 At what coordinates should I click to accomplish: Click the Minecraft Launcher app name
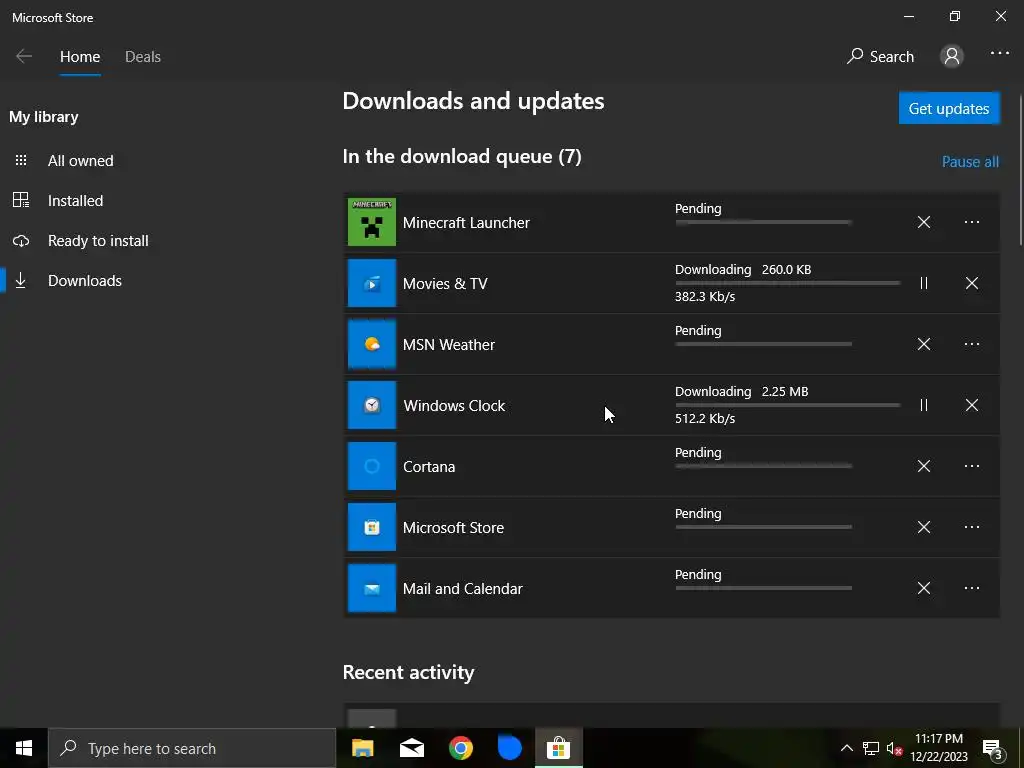[466, 223]
